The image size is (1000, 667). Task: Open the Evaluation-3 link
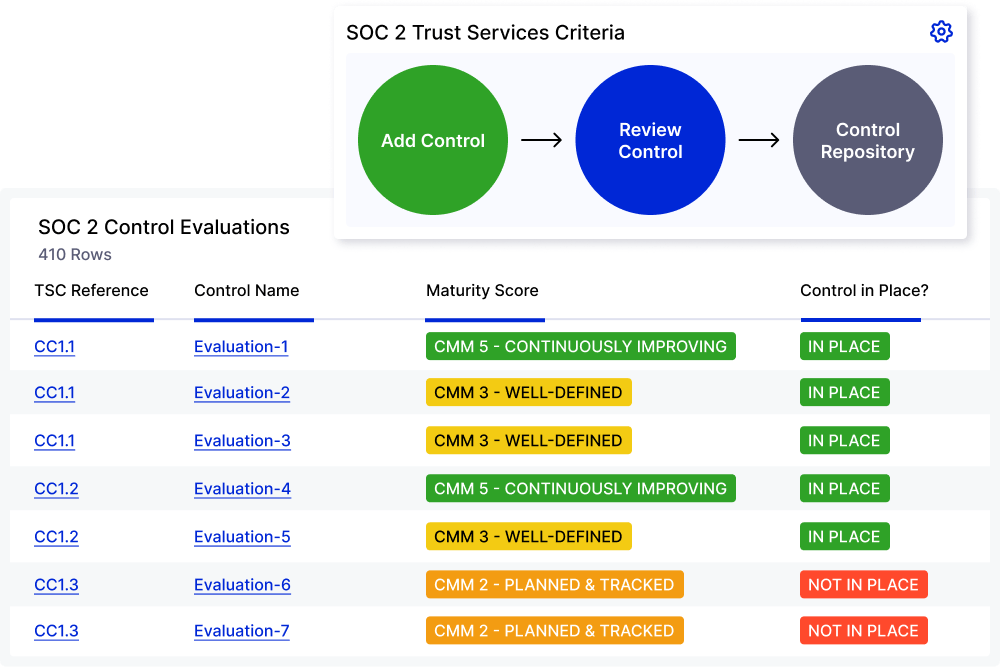pos(242,441)
